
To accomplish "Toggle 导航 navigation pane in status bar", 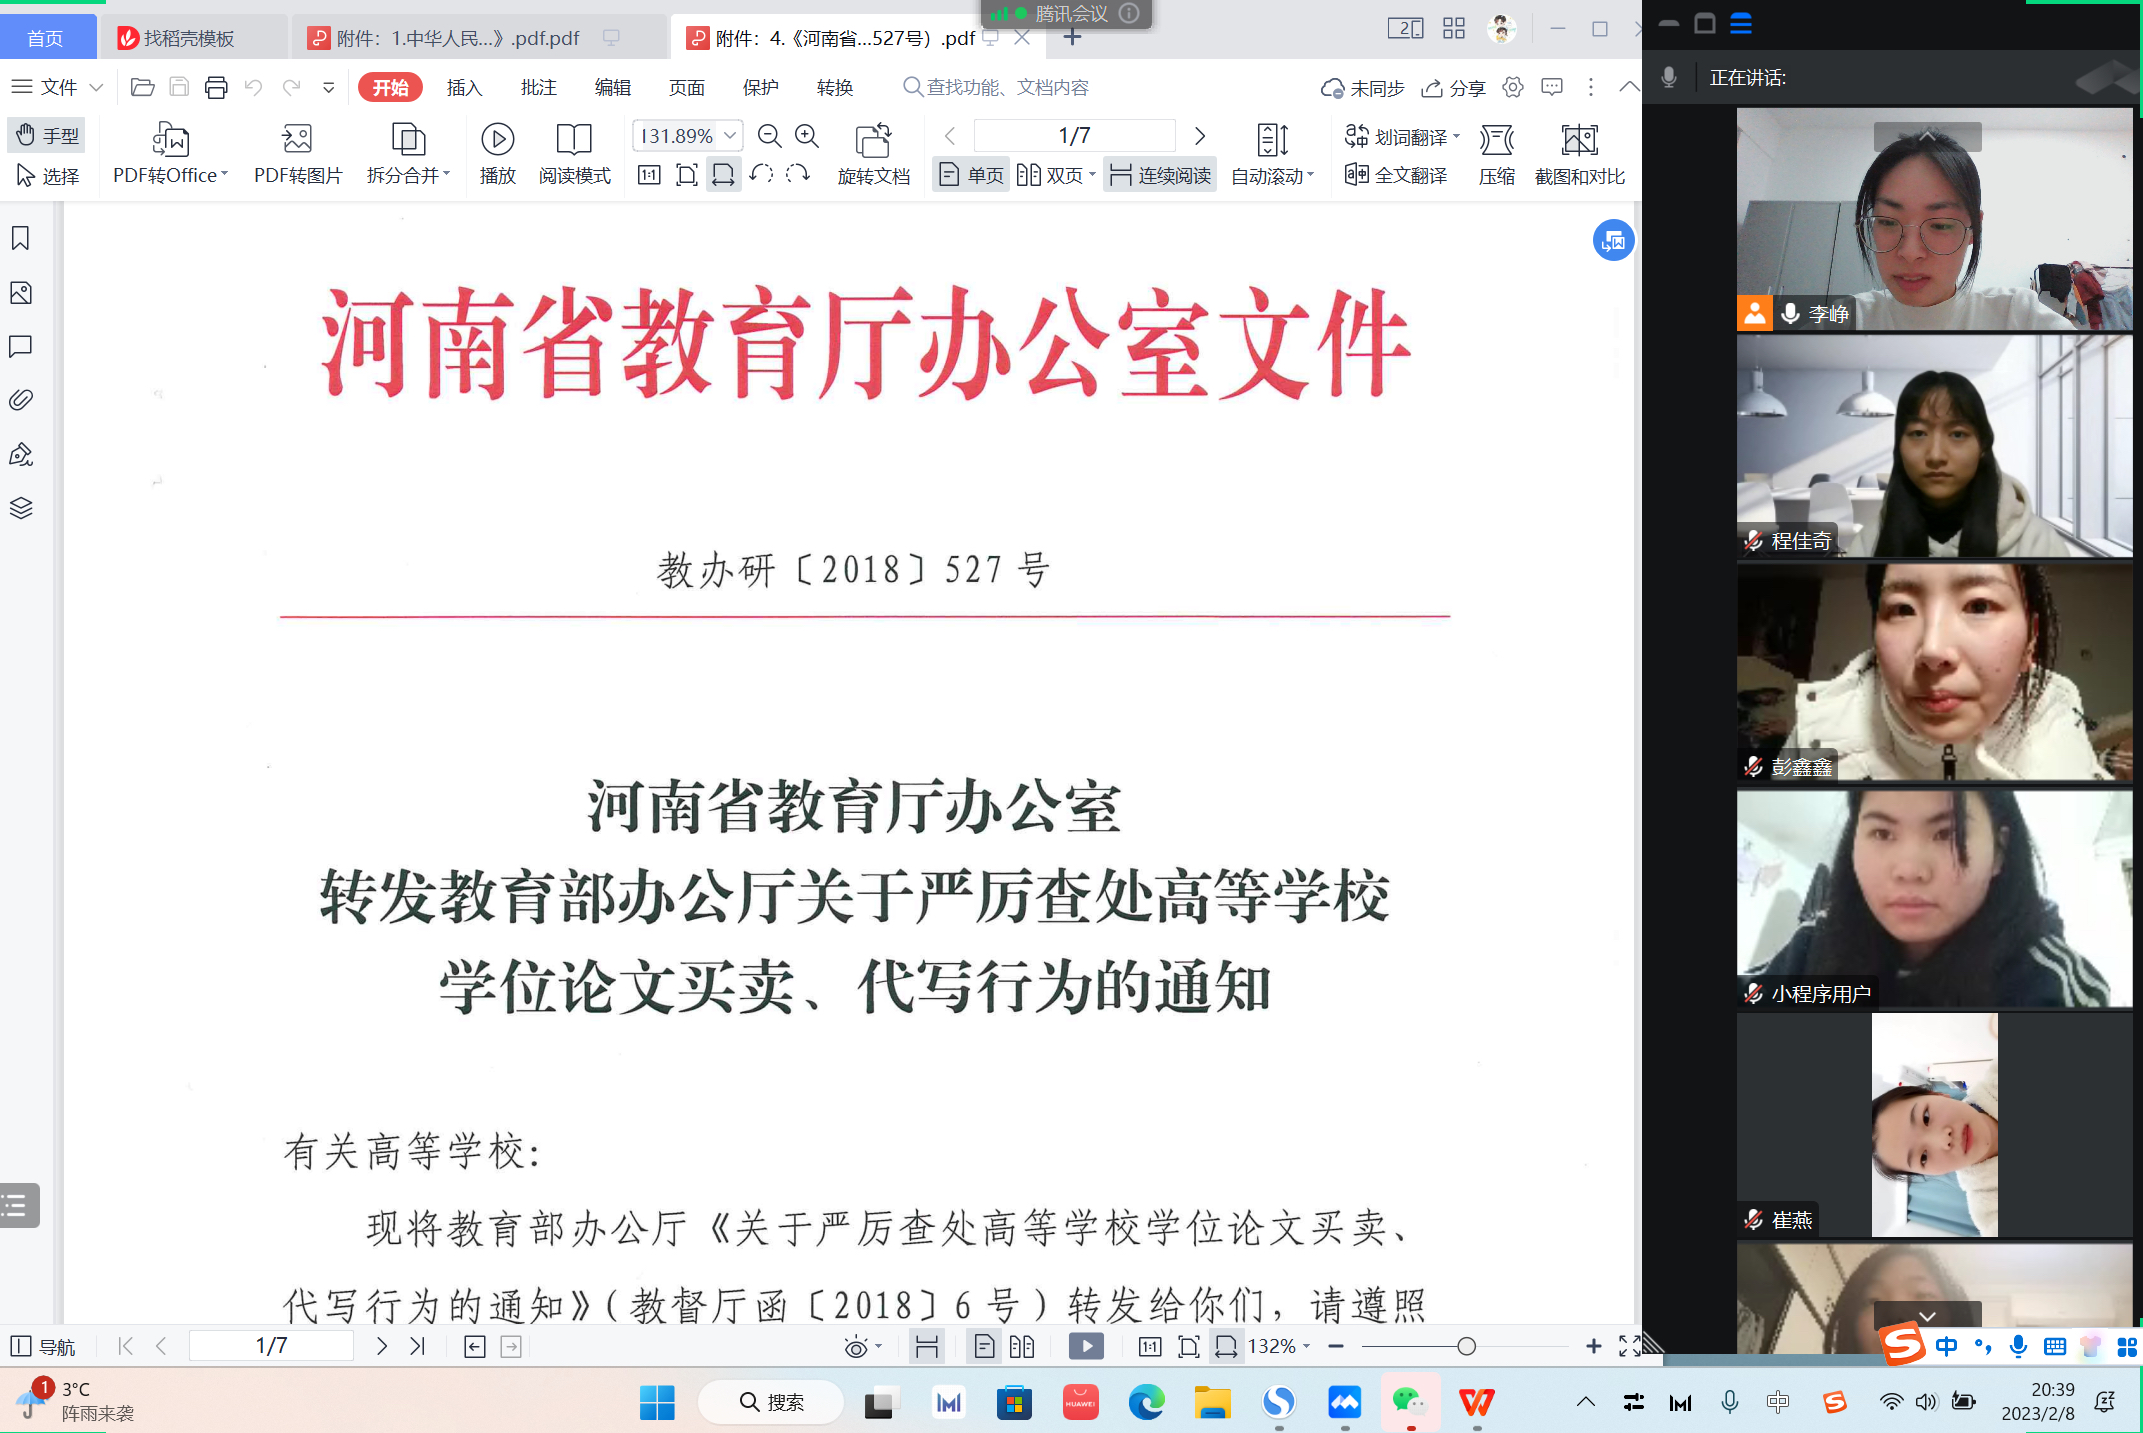I will (x=43, y=1347).
